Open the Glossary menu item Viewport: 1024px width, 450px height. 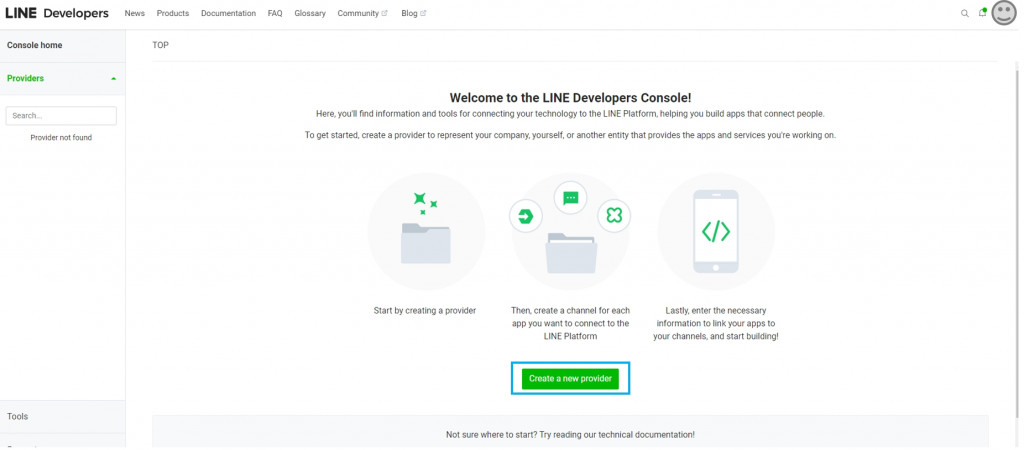310,13
